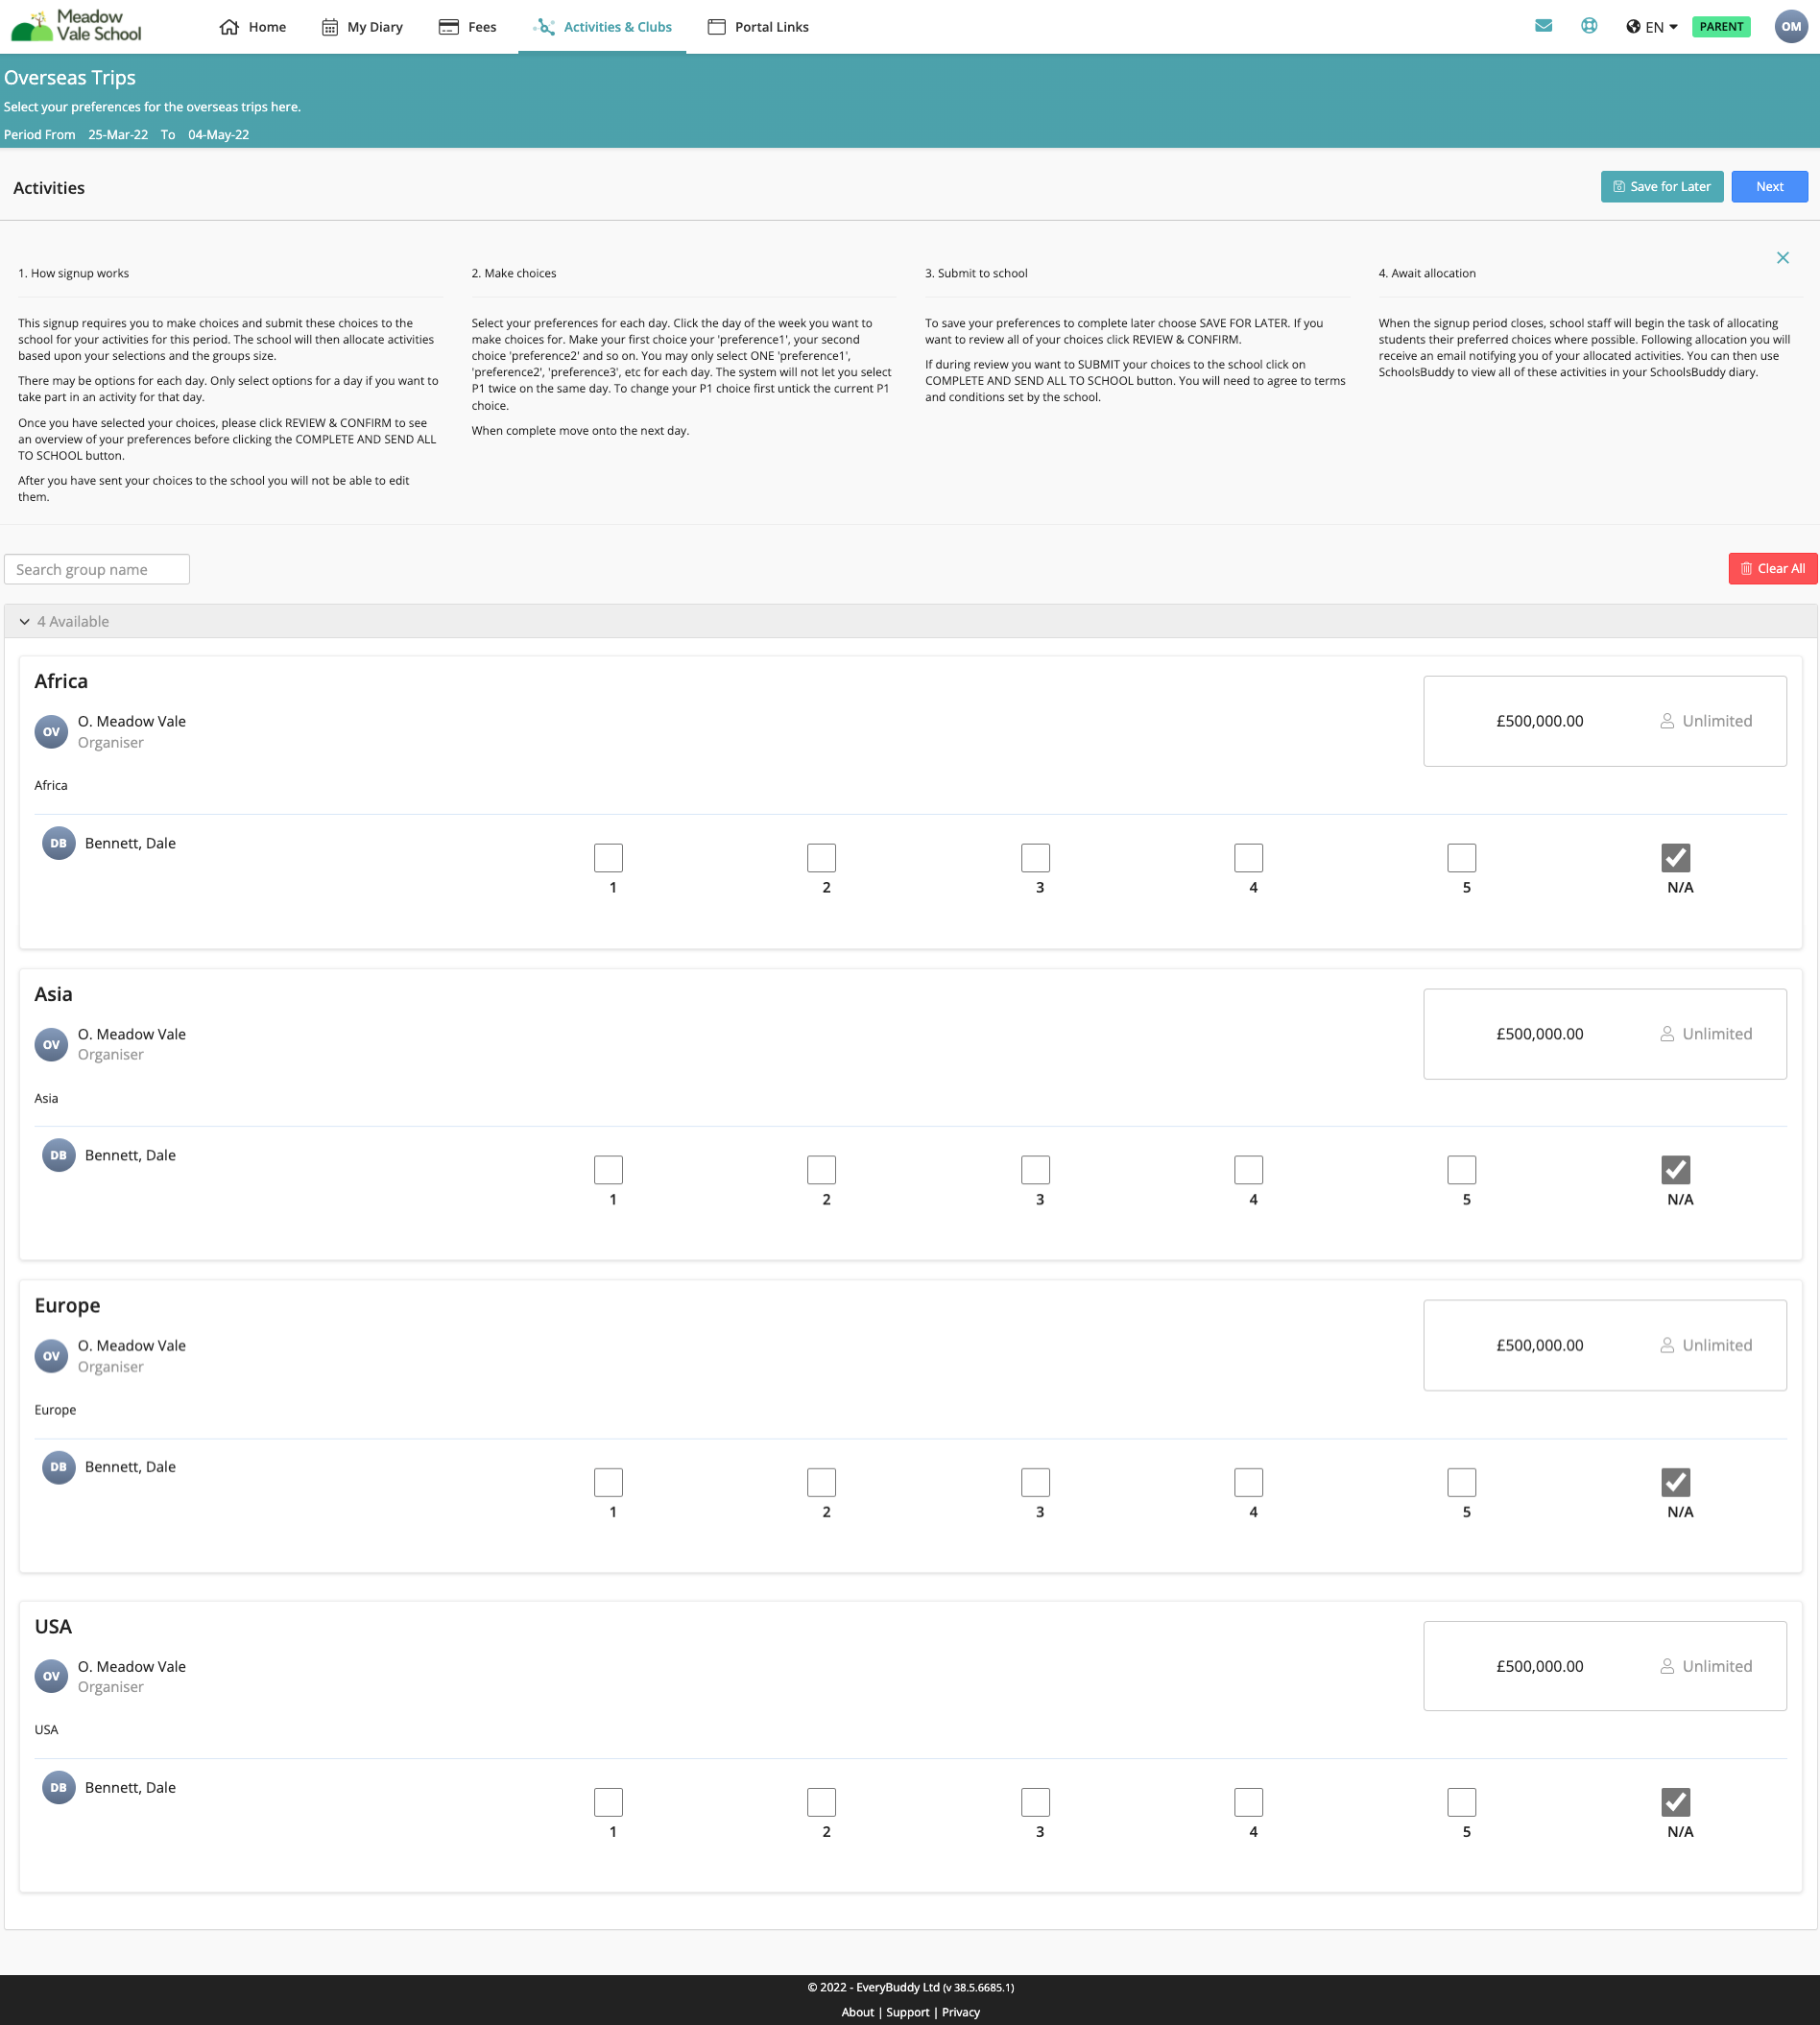1820x2025 pixels.
Task: Click the OM user avatar
Action: click(1791, 27)
